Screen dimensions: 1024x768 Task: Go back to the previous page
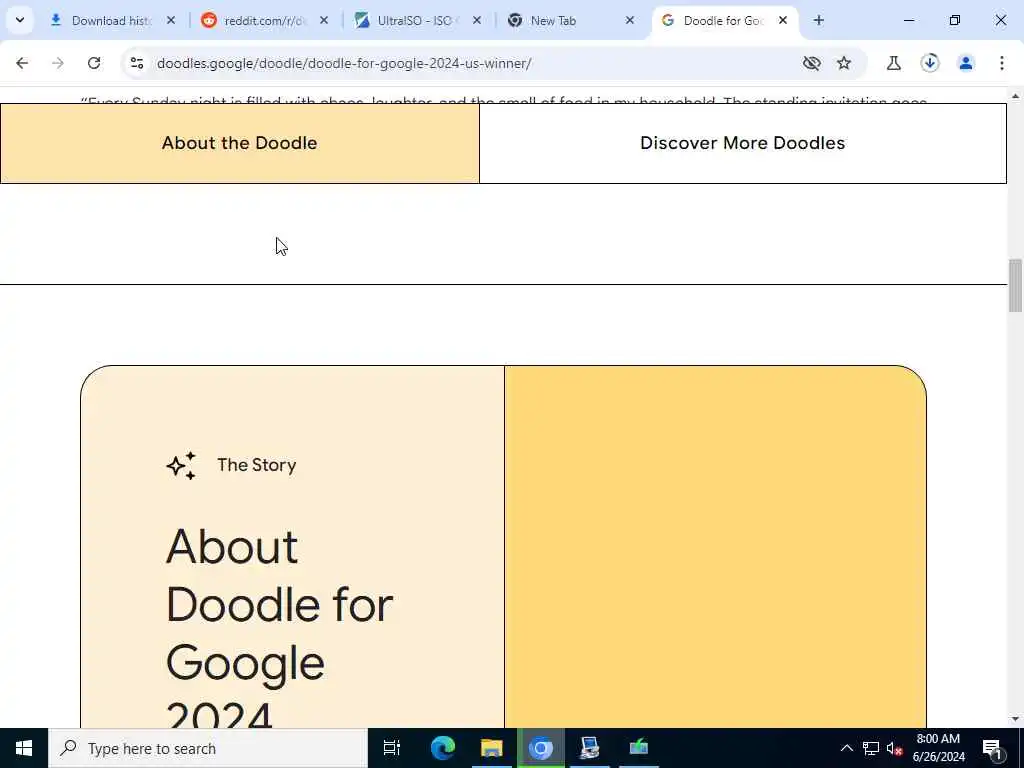click(x=22, y=63)
